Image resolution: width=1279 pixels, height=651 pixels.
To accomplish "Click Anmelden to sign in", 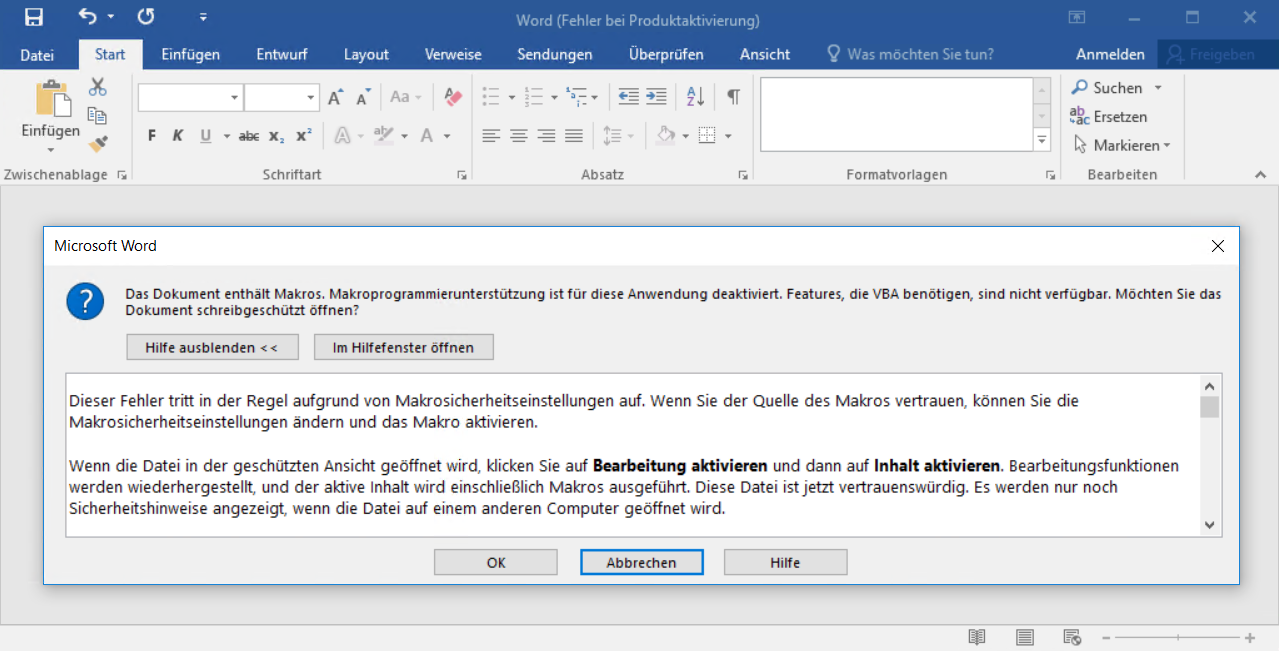I will pos(1110,54).
